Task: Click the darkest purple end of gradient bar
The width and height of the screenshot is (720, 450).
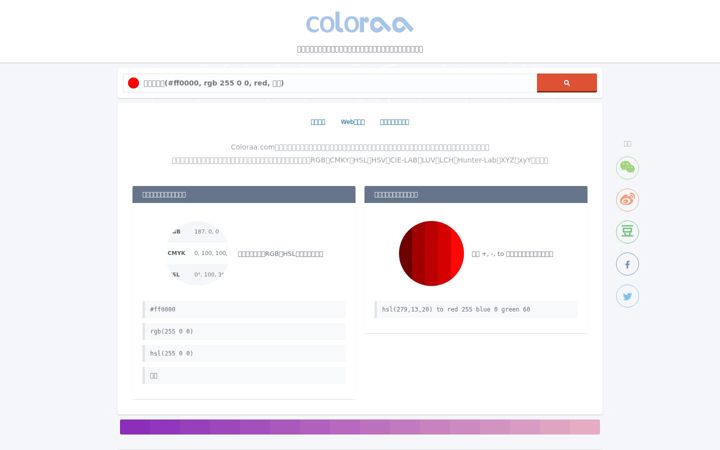Action: pyautogui.click(x=135, y=427)
